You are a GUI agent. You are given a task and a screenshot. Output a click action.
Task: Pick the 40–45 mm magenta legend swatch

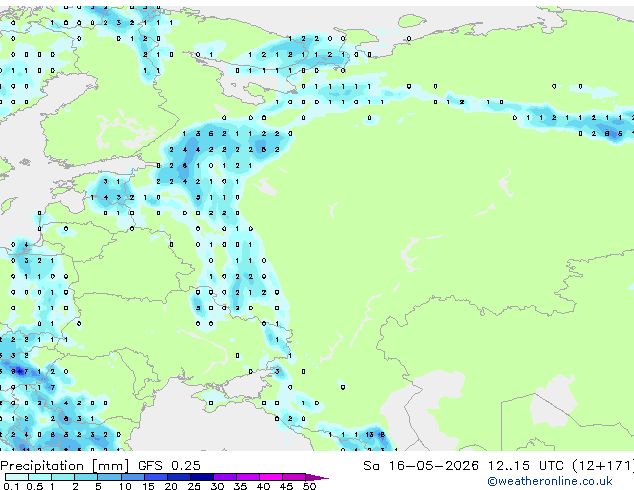271,477
